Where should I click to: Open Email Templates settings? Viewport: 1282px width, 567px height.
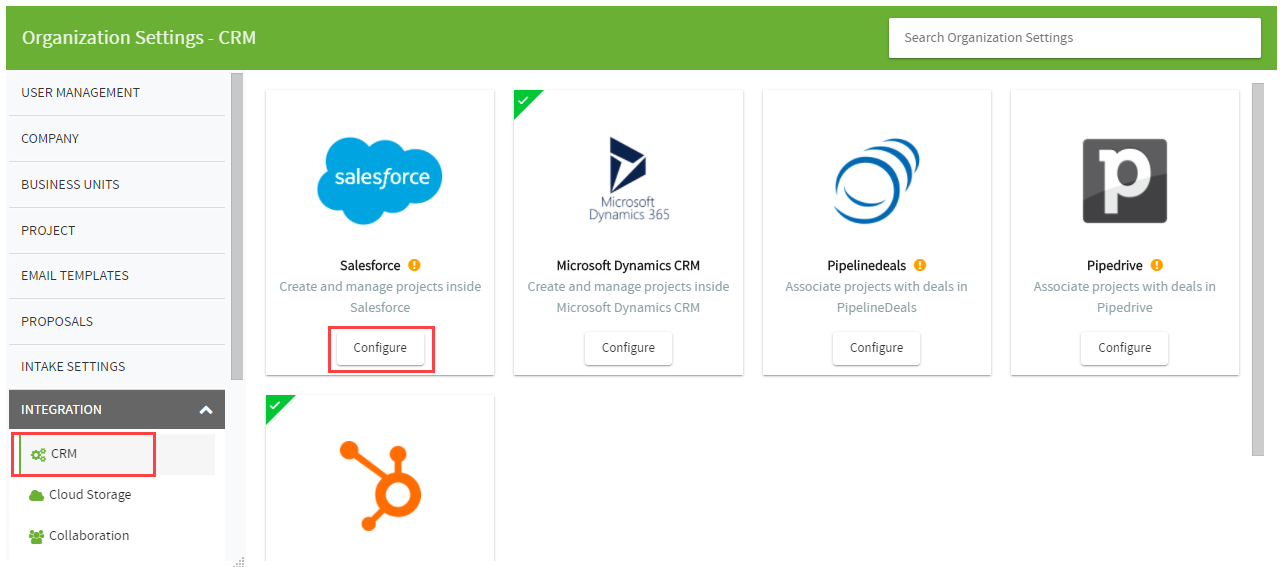tap(116, 275)
